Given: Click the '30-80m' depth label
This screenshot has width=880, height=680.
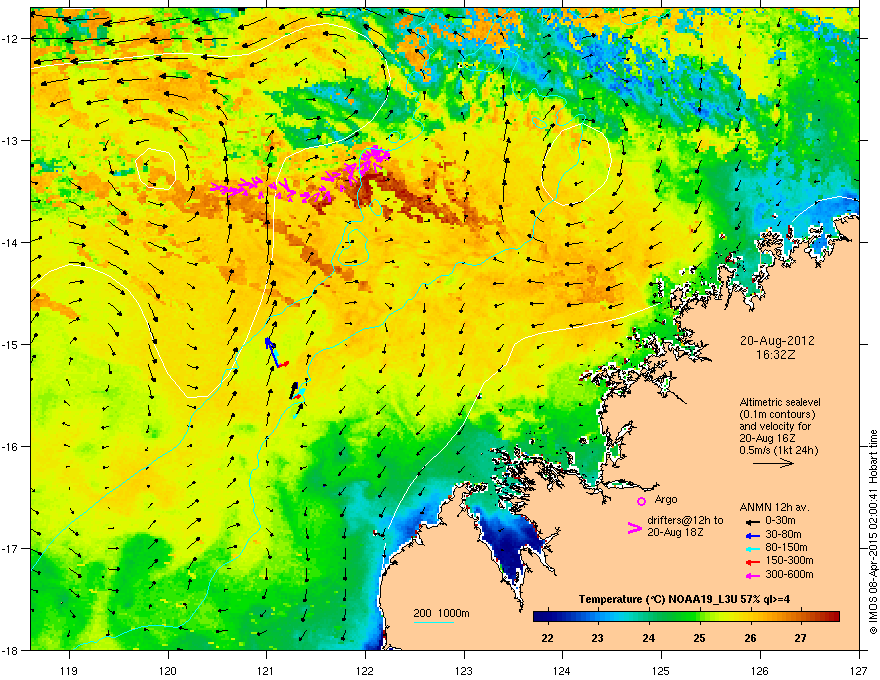Looking at the screenshot, I should (x=783, y=534).
